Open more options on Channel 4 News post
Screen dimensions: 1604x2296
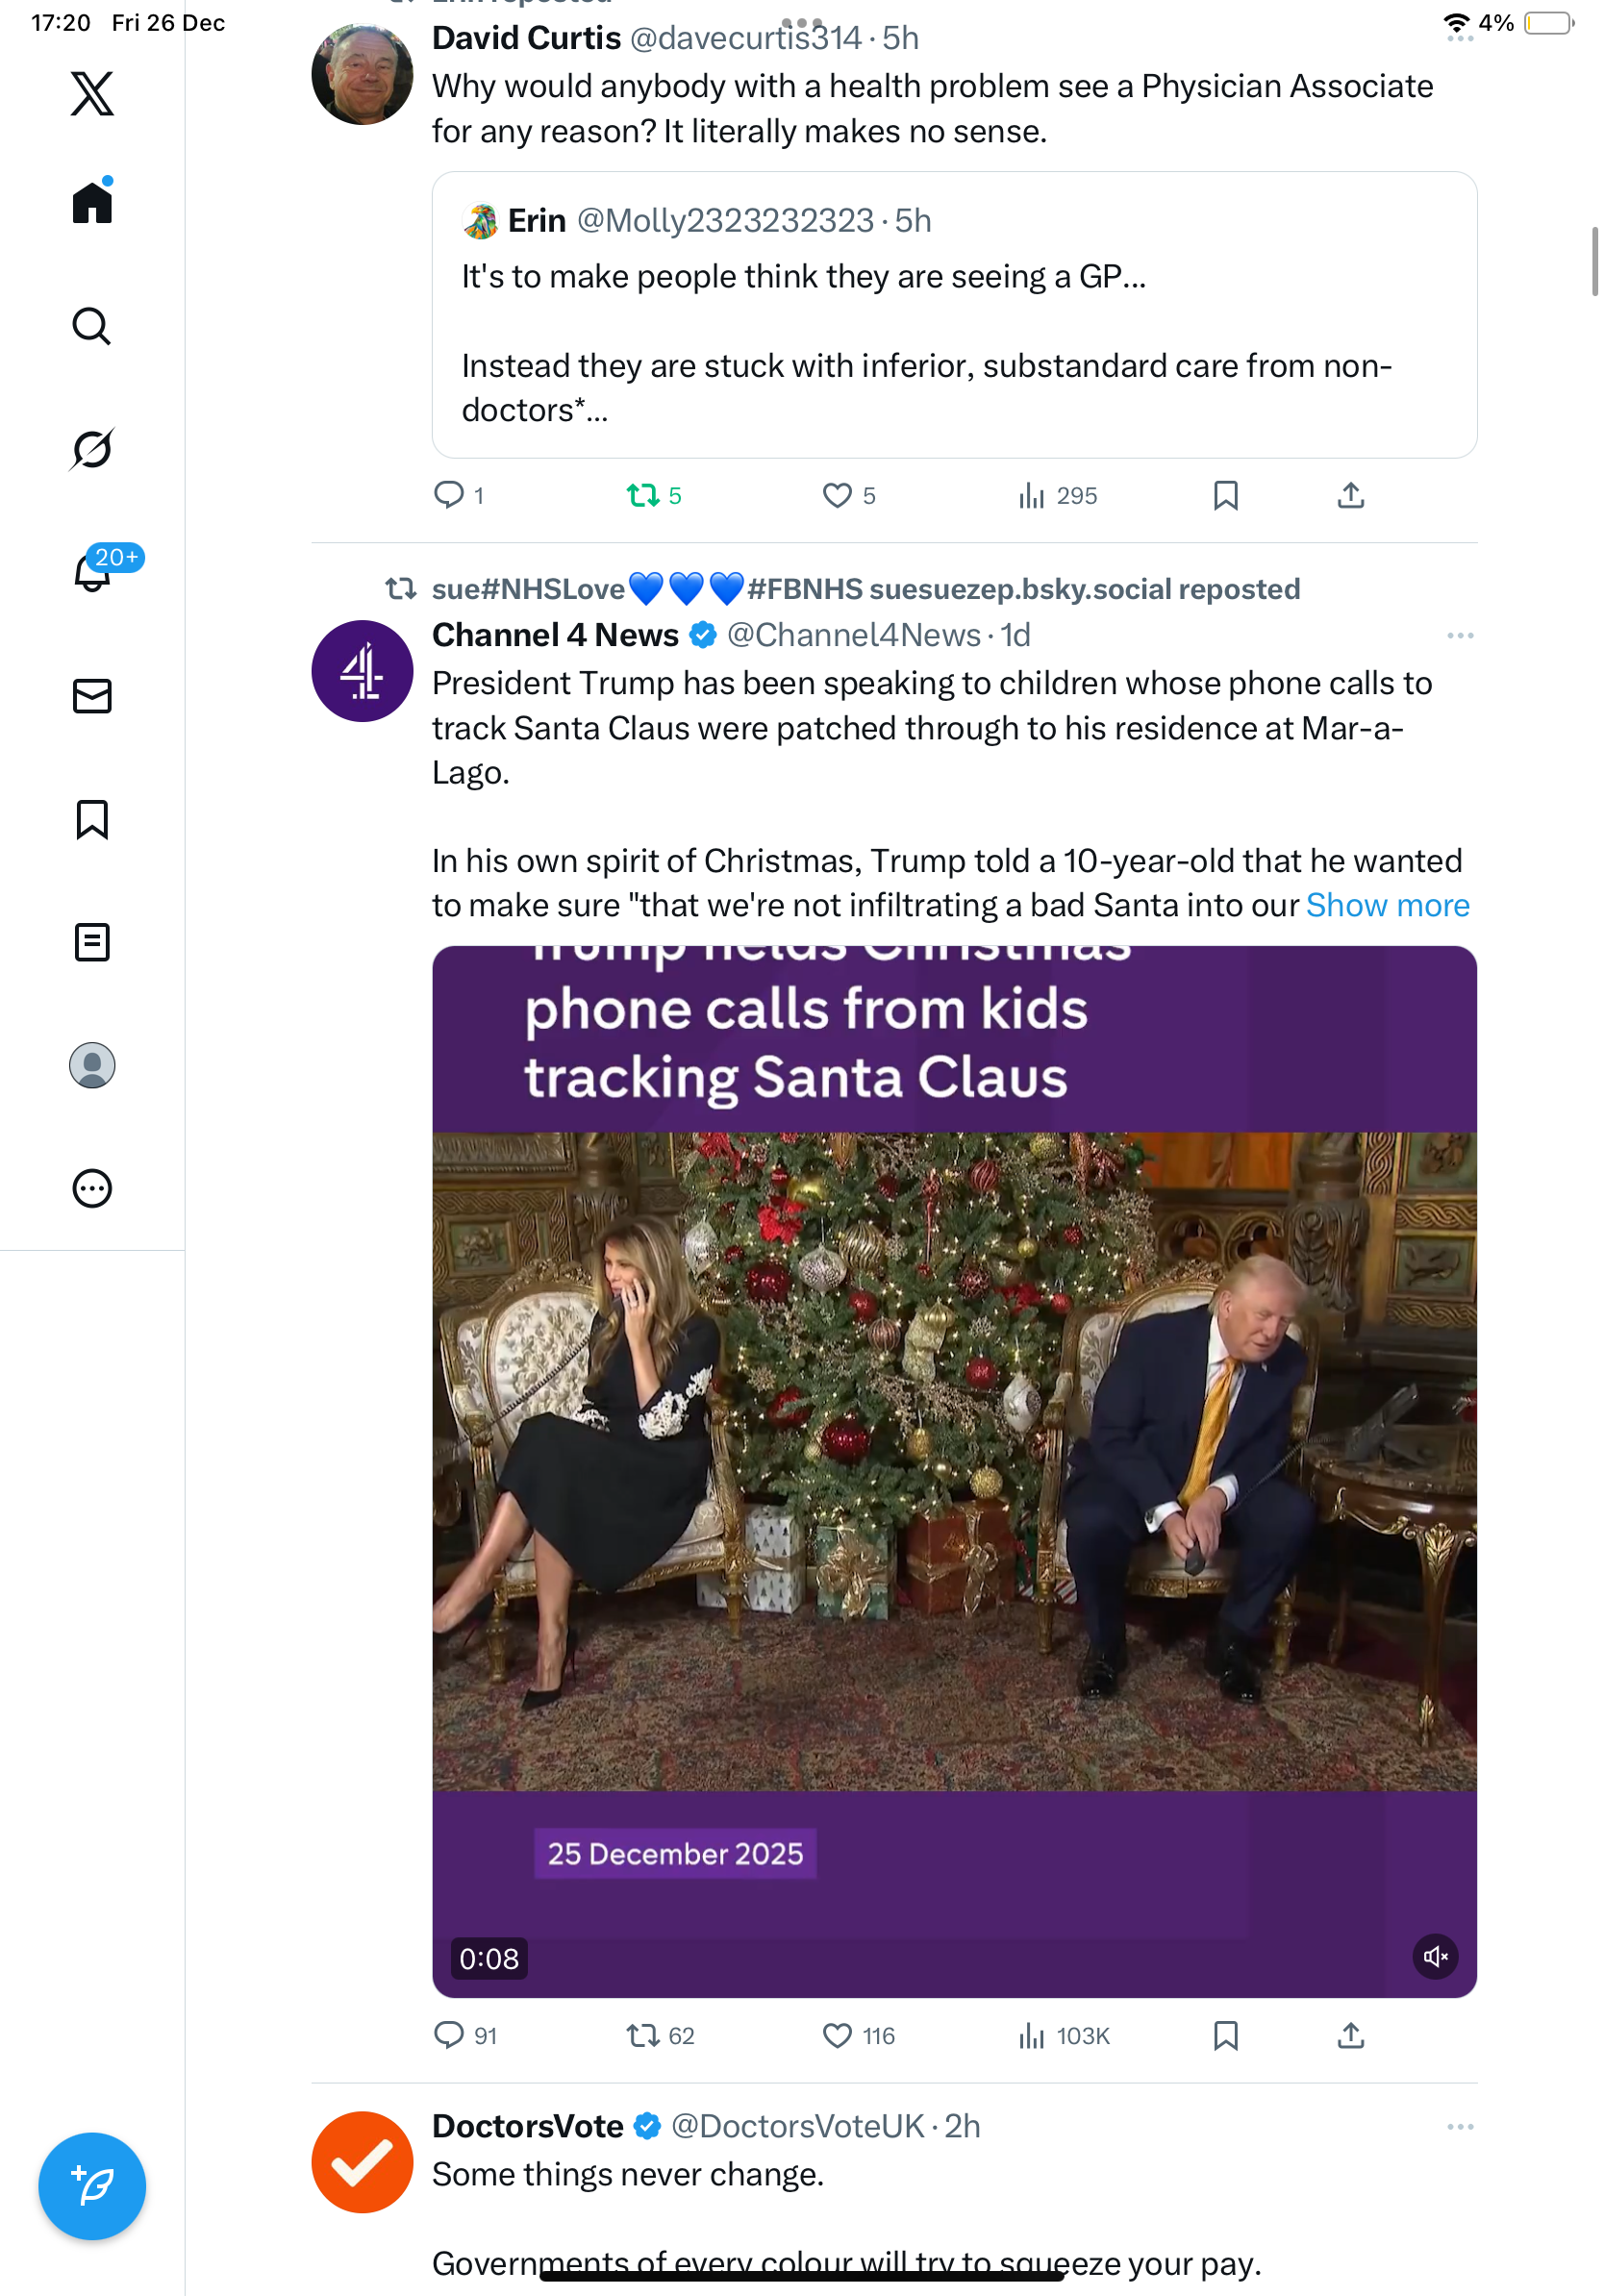point(1459,636)
